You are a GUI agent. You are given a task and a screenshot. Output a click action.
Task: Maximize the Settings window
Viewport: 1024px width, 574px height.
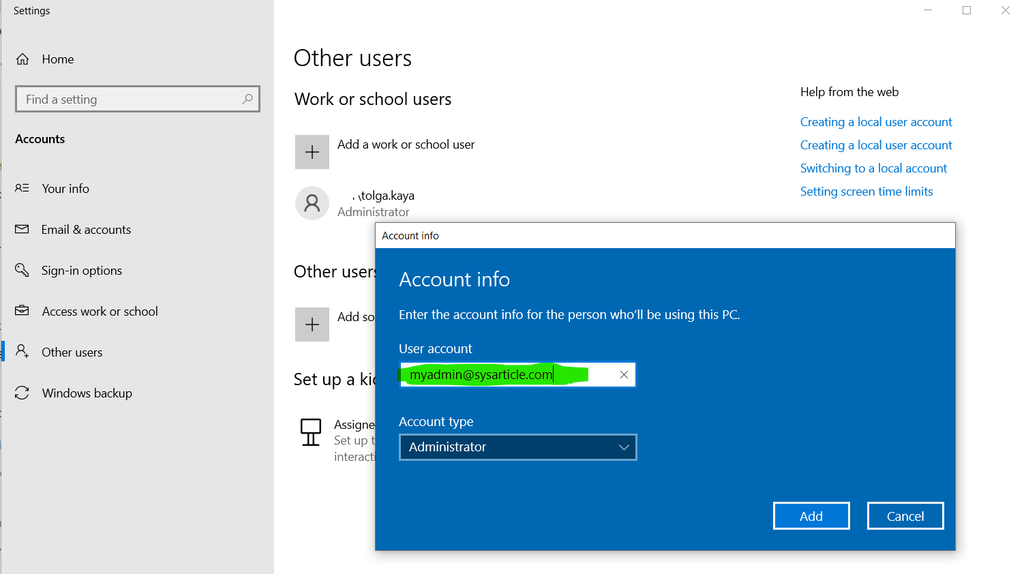coord(967,10)
